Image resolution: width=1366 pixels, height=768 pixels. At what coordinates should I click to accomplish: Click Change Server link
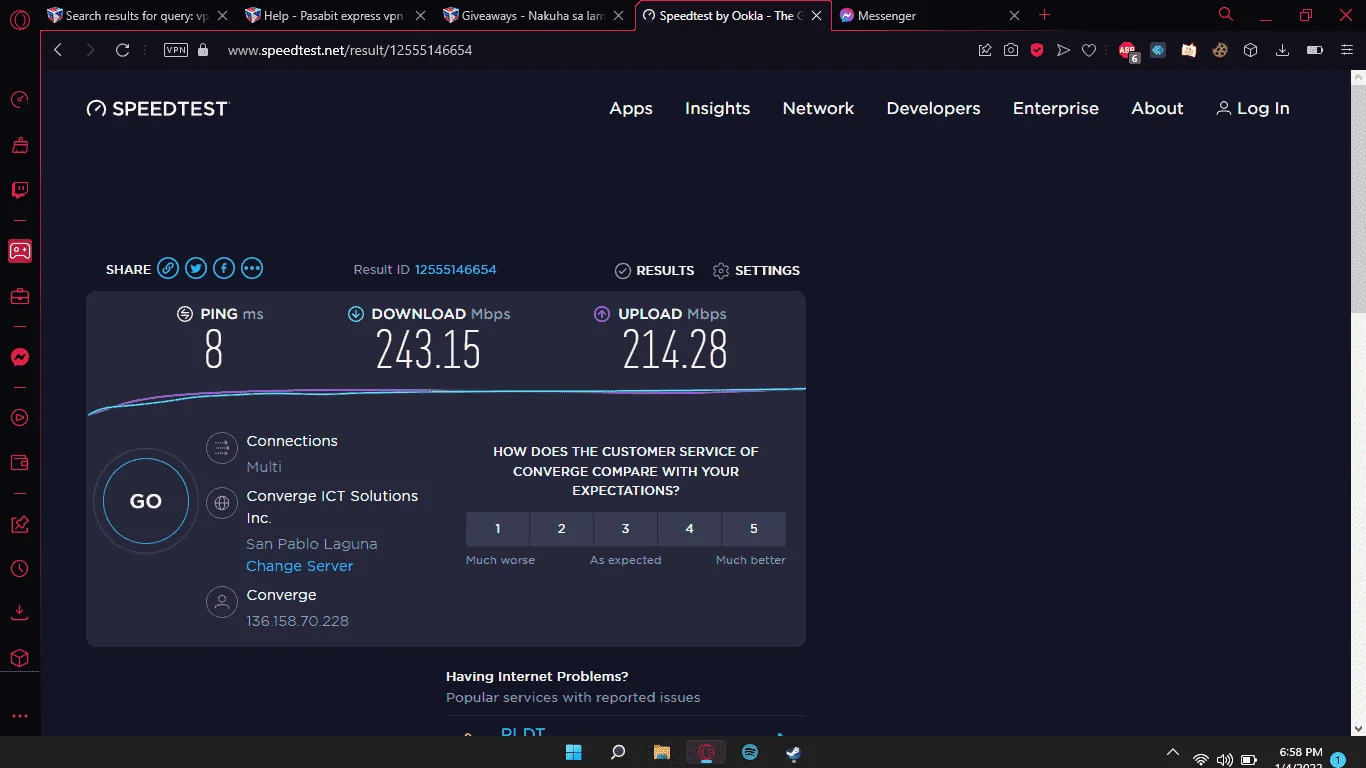(x=299, y=566)
